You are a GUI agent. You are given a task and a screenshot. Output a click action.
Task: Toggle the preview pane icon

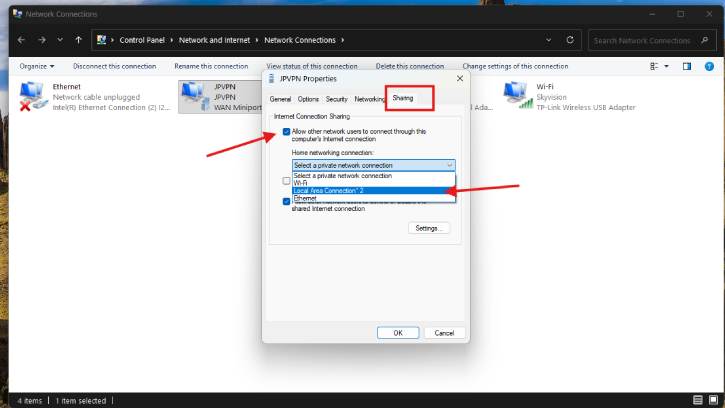click(687, 67)
